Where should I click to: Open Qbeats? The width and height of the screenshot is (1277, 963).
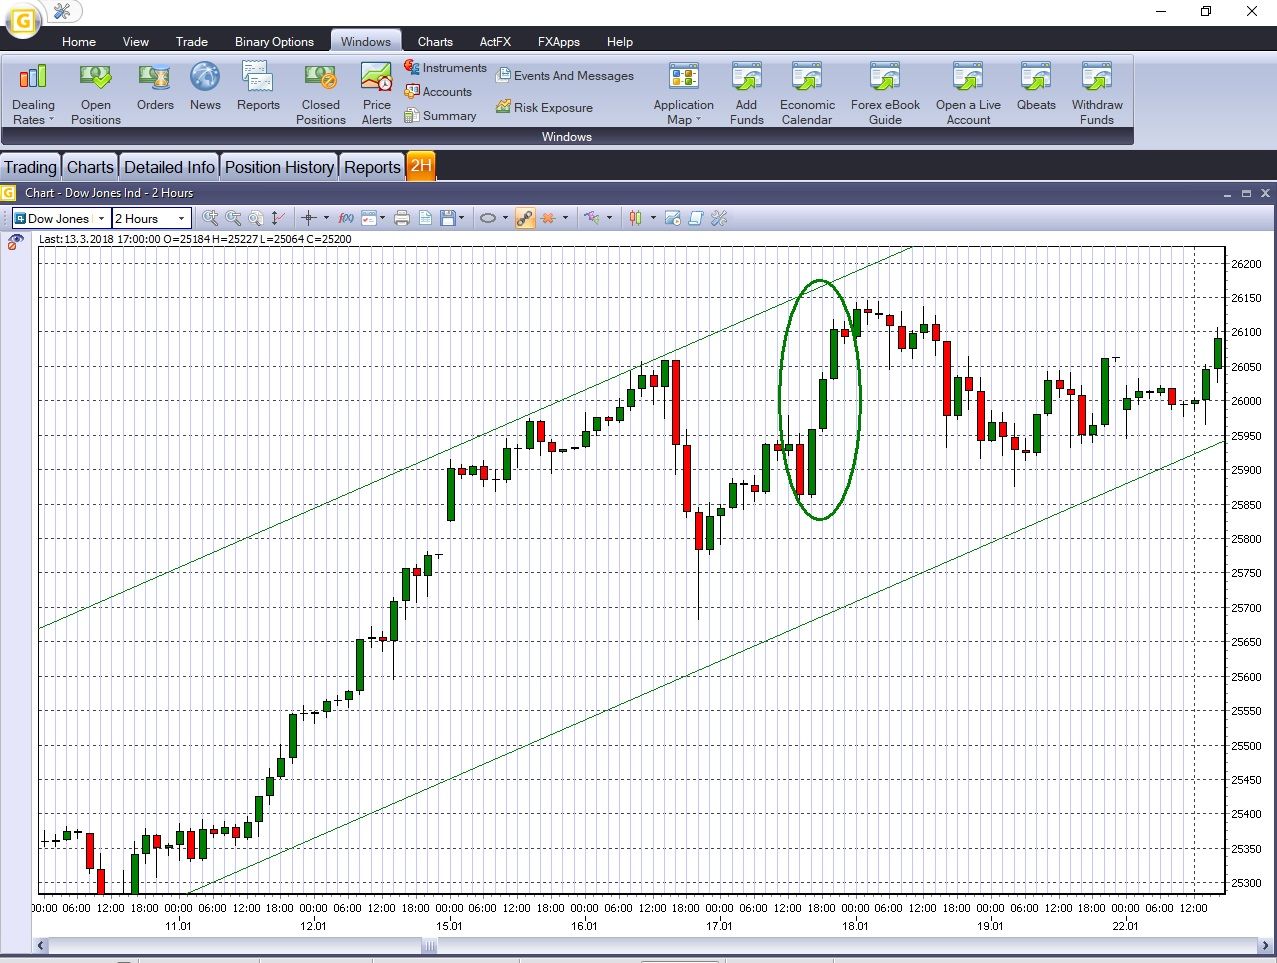(x=1036, y=87)
